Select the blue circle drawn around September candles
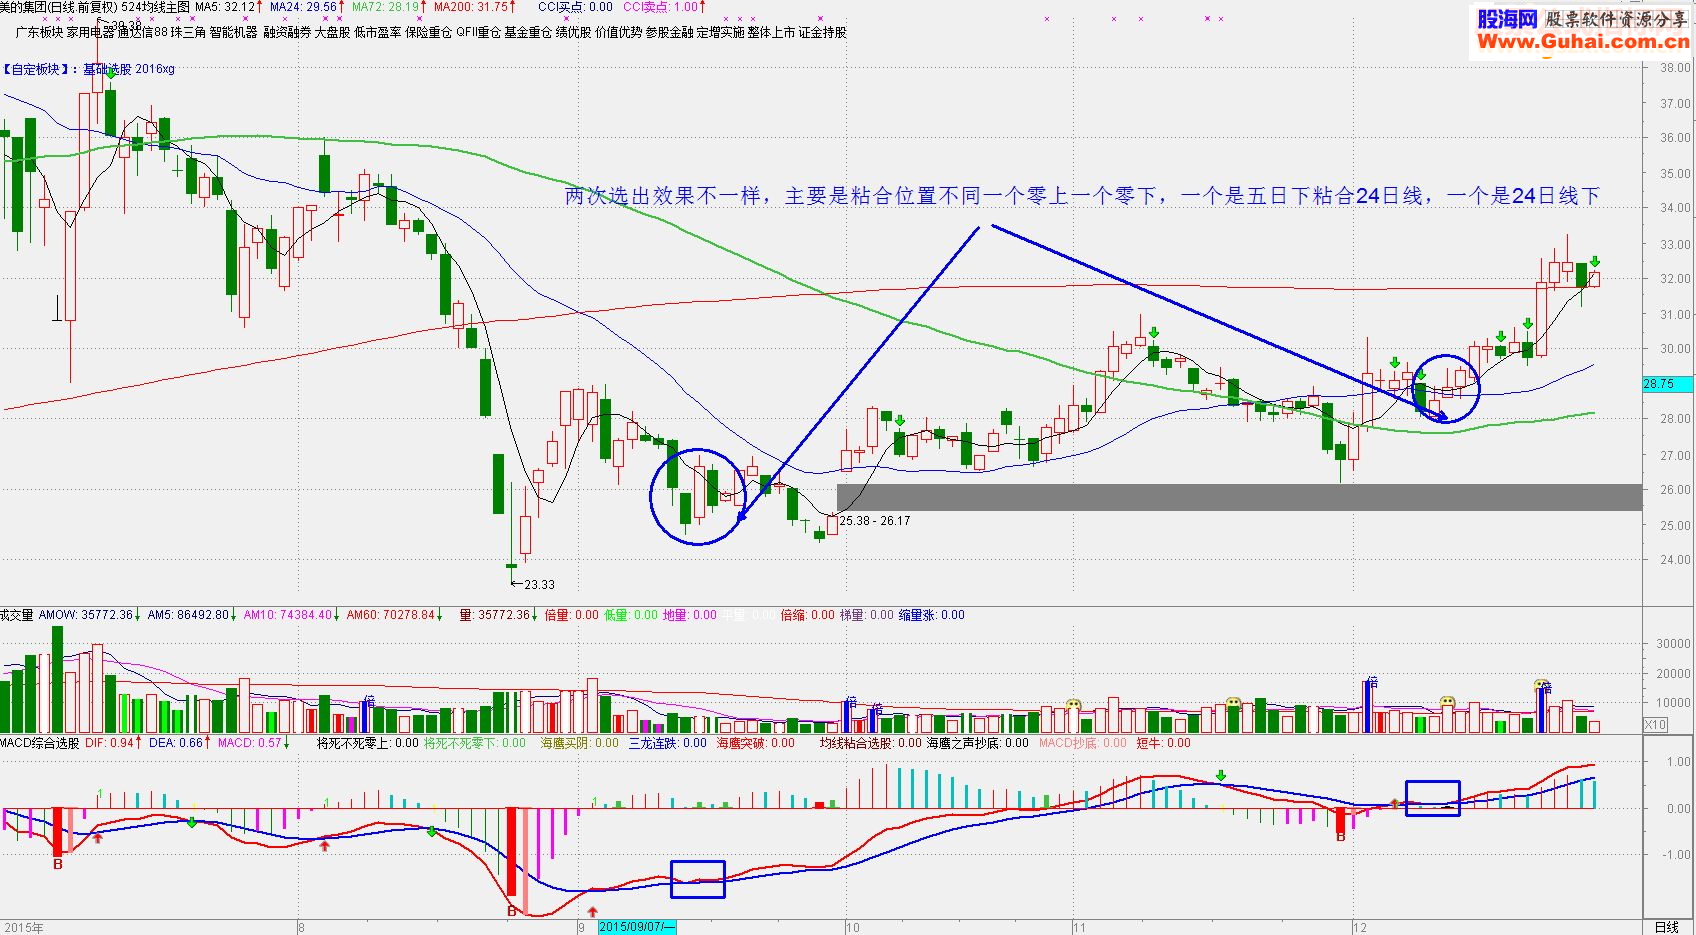Viewport: 1696px width, 935px height. [x=698, y=496]
